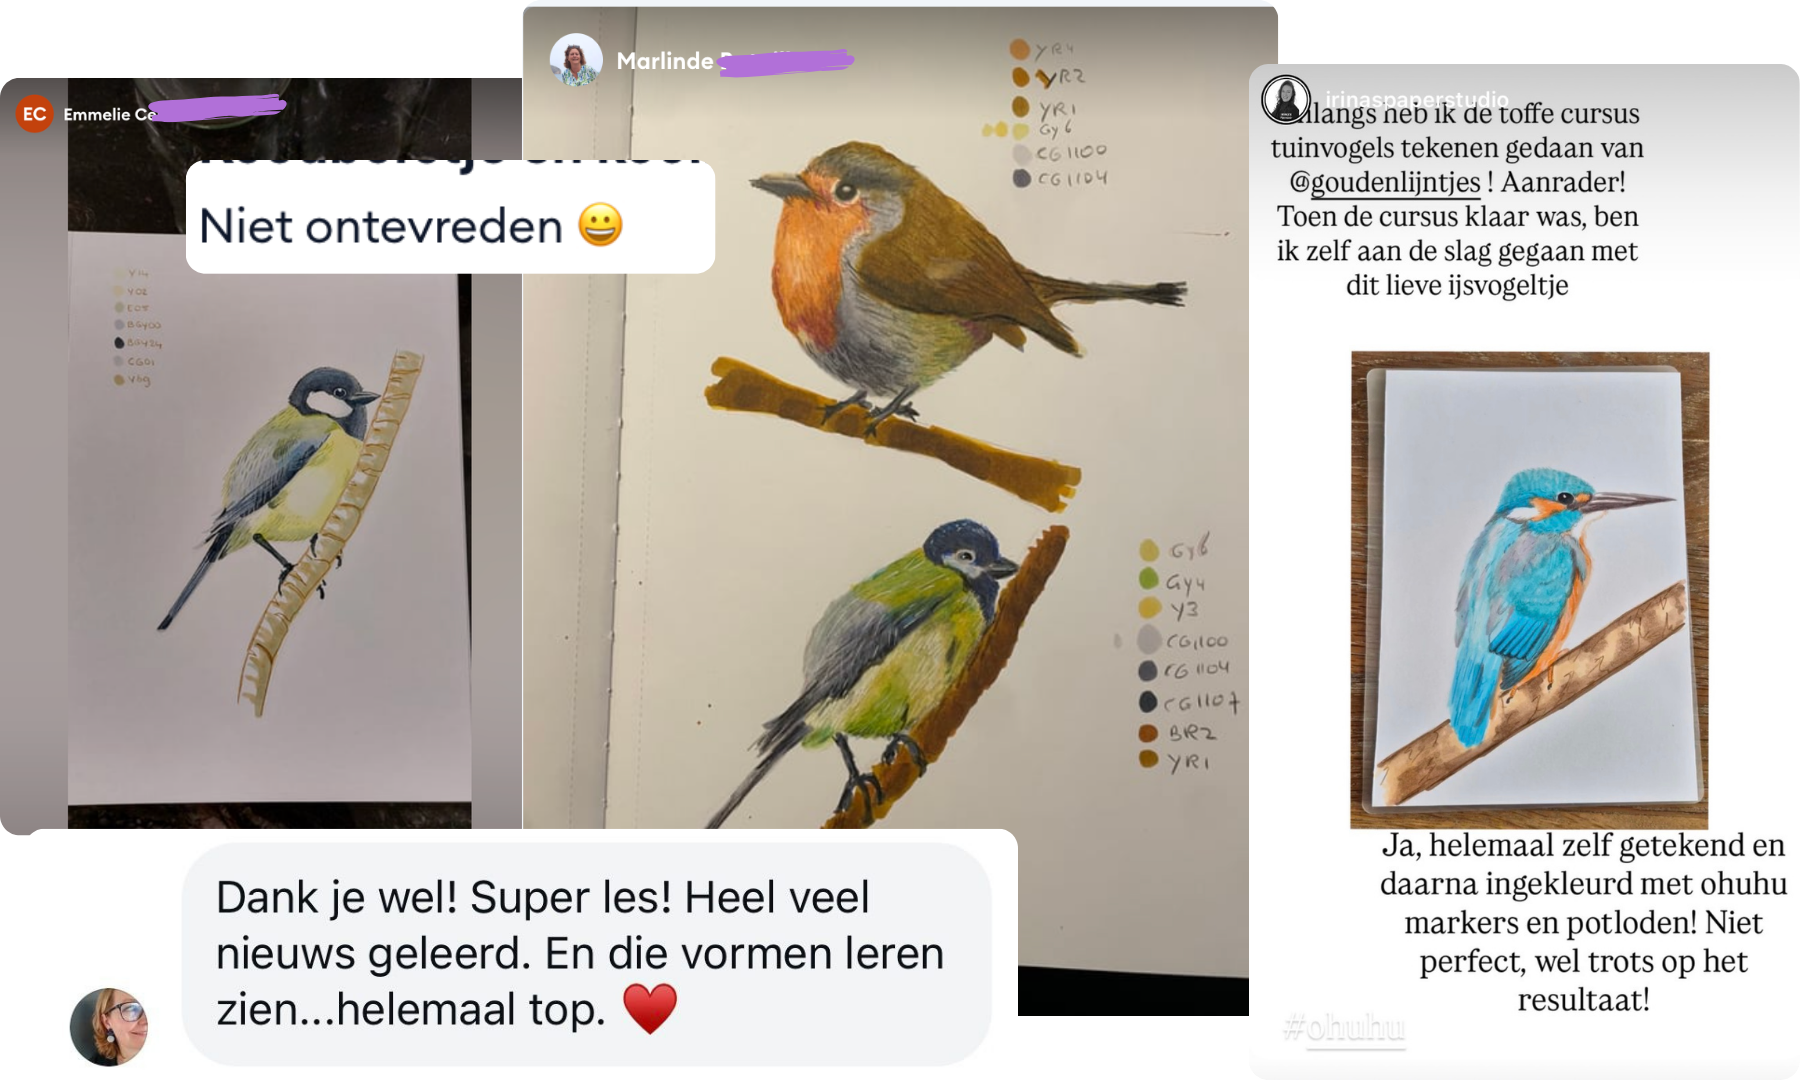Image resolution: width=1800 pixels, height=1080 pixels.
Task: Click the 'Niet ontevreden' message bubble
Action: coord(450,217)
